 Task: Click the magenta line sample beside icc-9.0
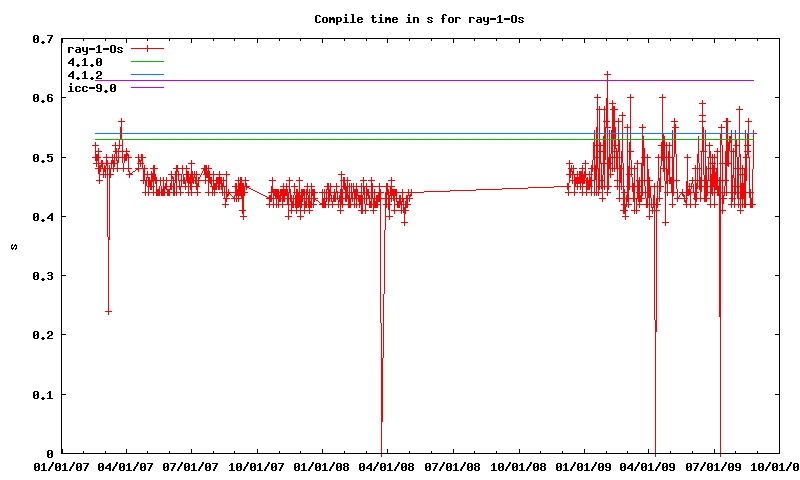(x=146, y=88)
